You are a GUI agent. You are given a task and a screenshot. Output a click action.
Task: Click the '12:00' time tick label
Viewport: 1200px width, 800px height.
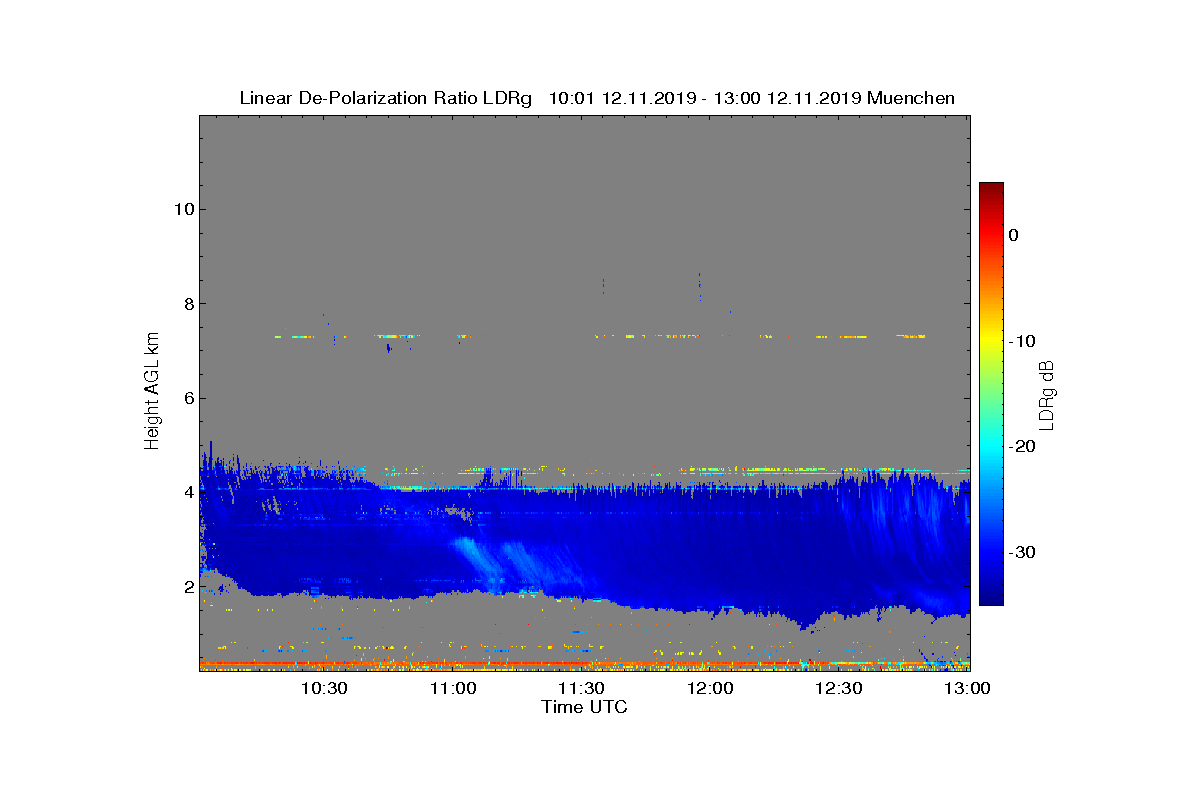pyautogui.click(x=710, y=688)
